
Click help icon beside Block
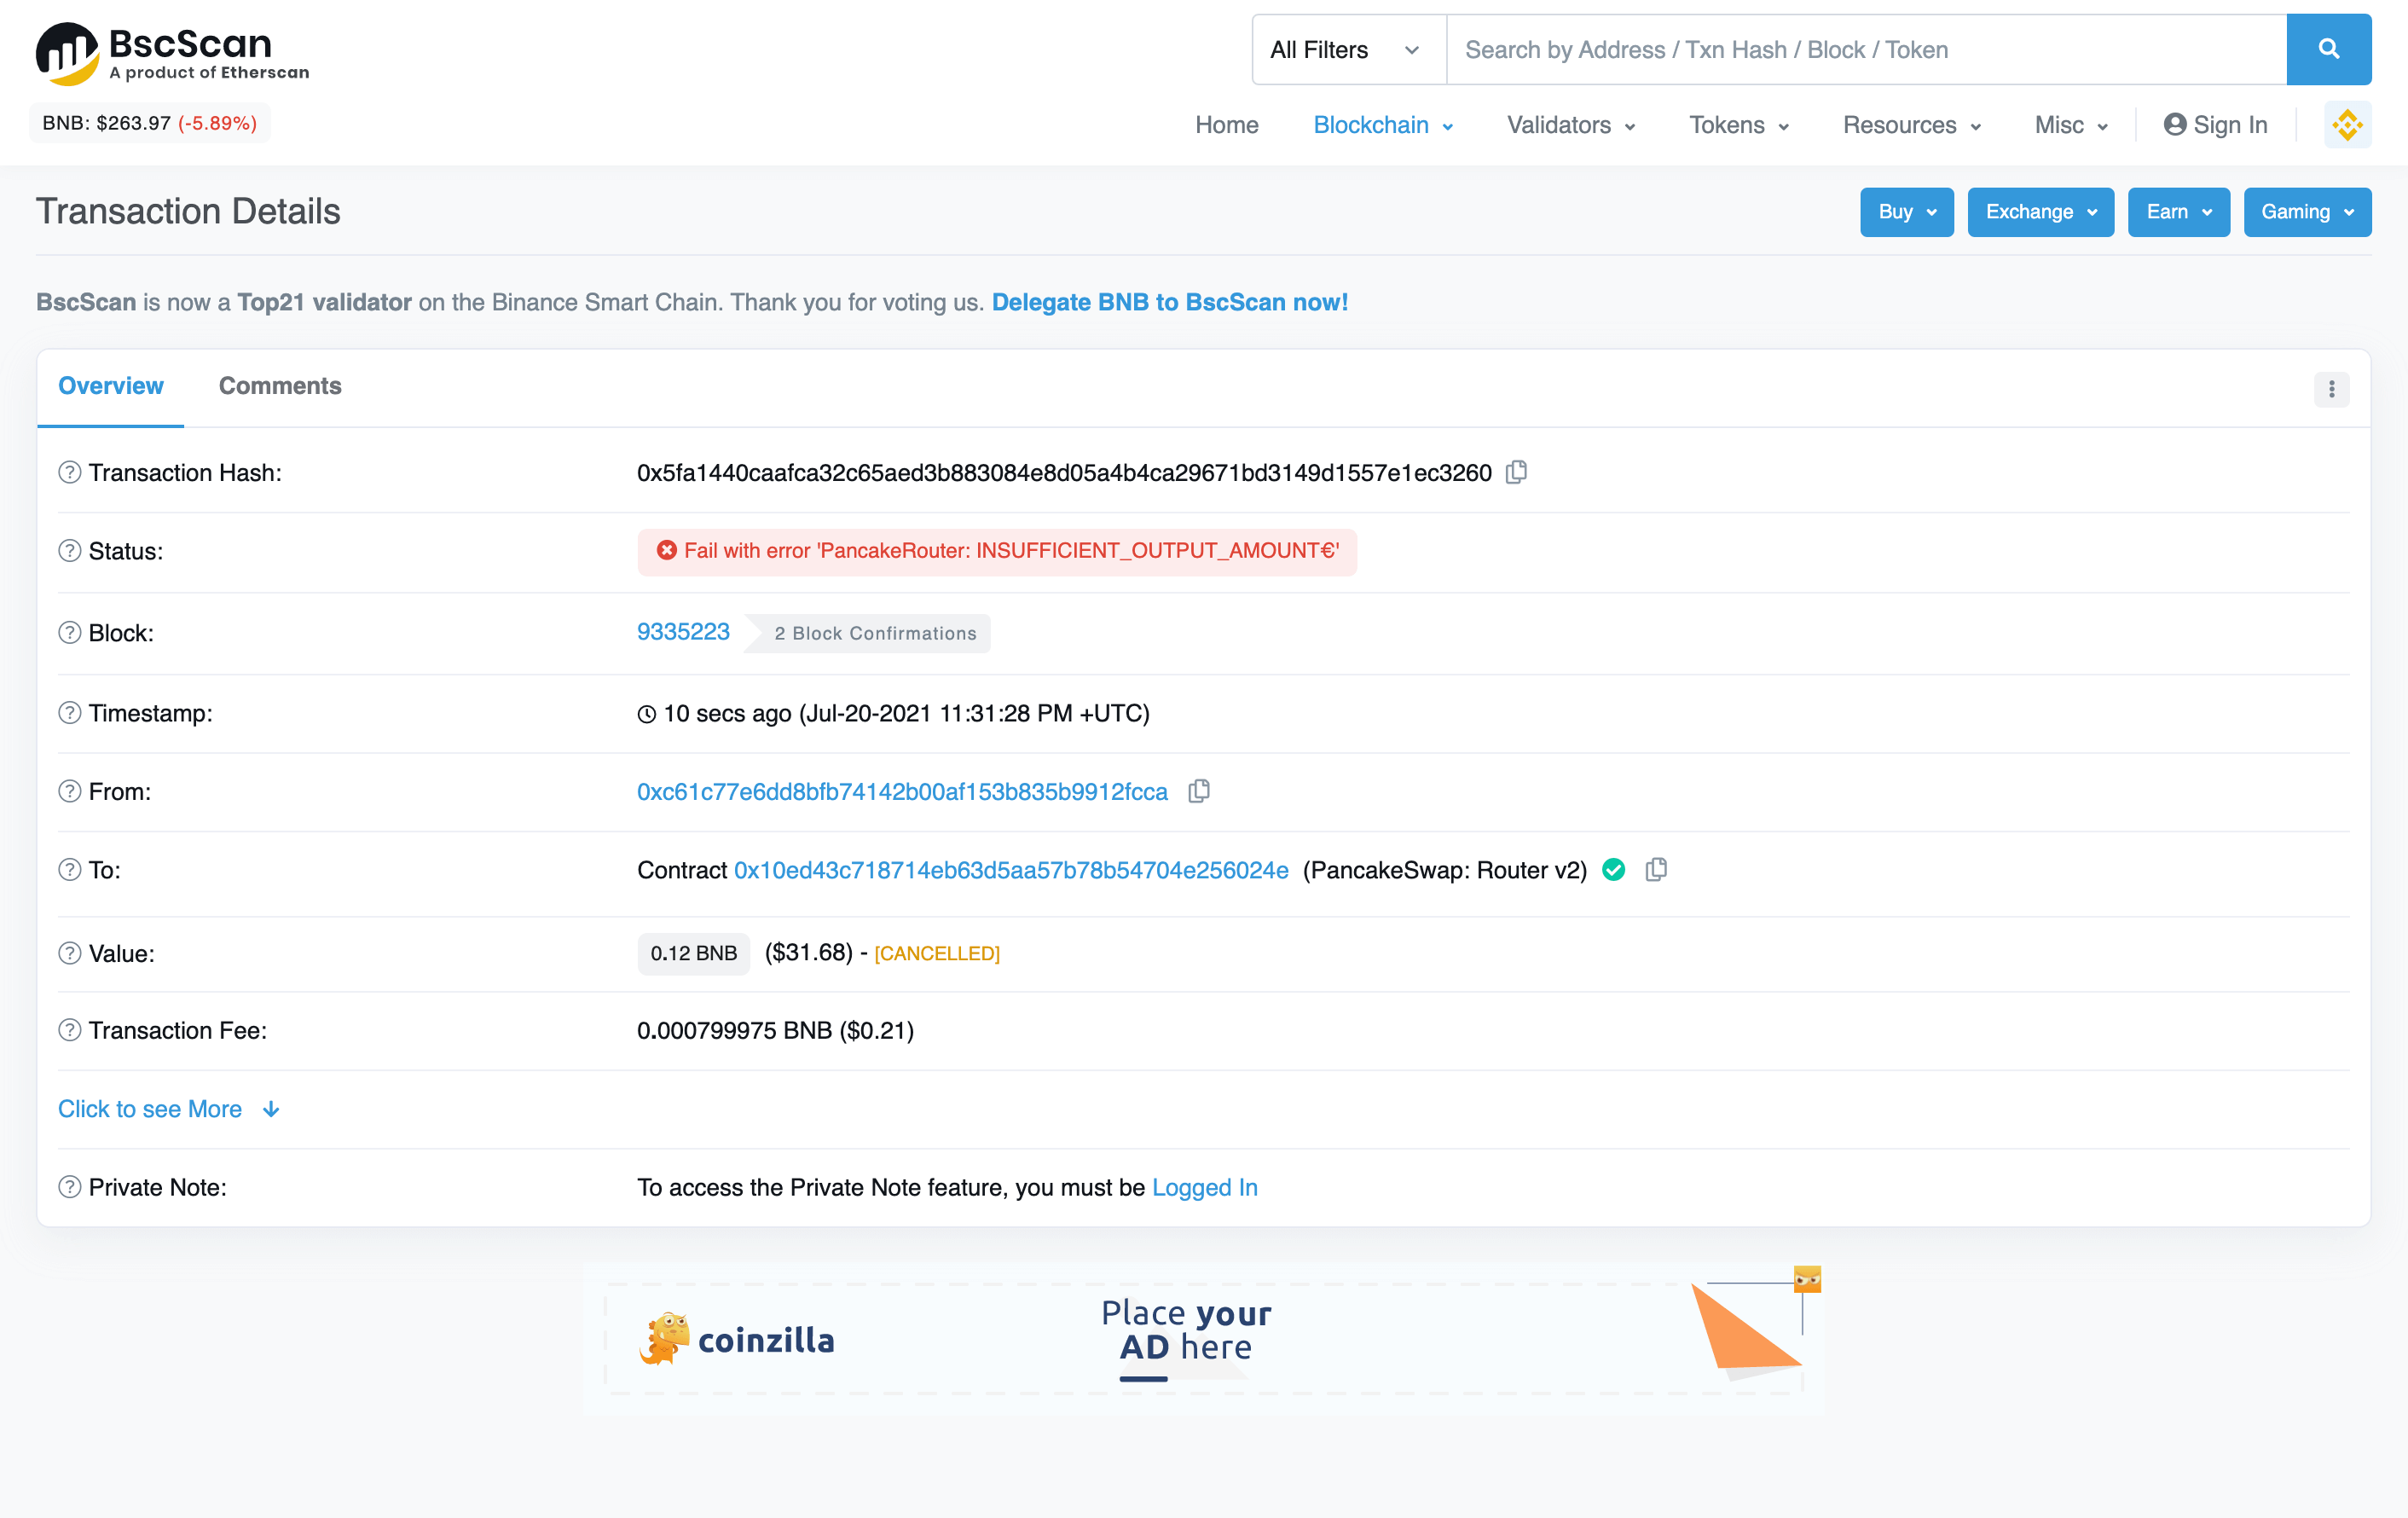(69, 633)
